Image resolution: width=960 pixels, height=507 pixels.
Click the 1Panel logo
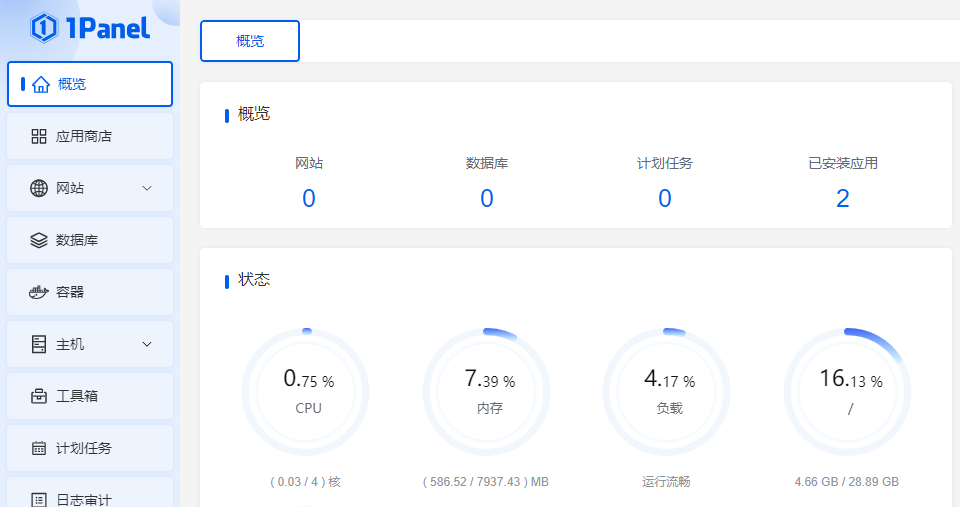(90, 28)
